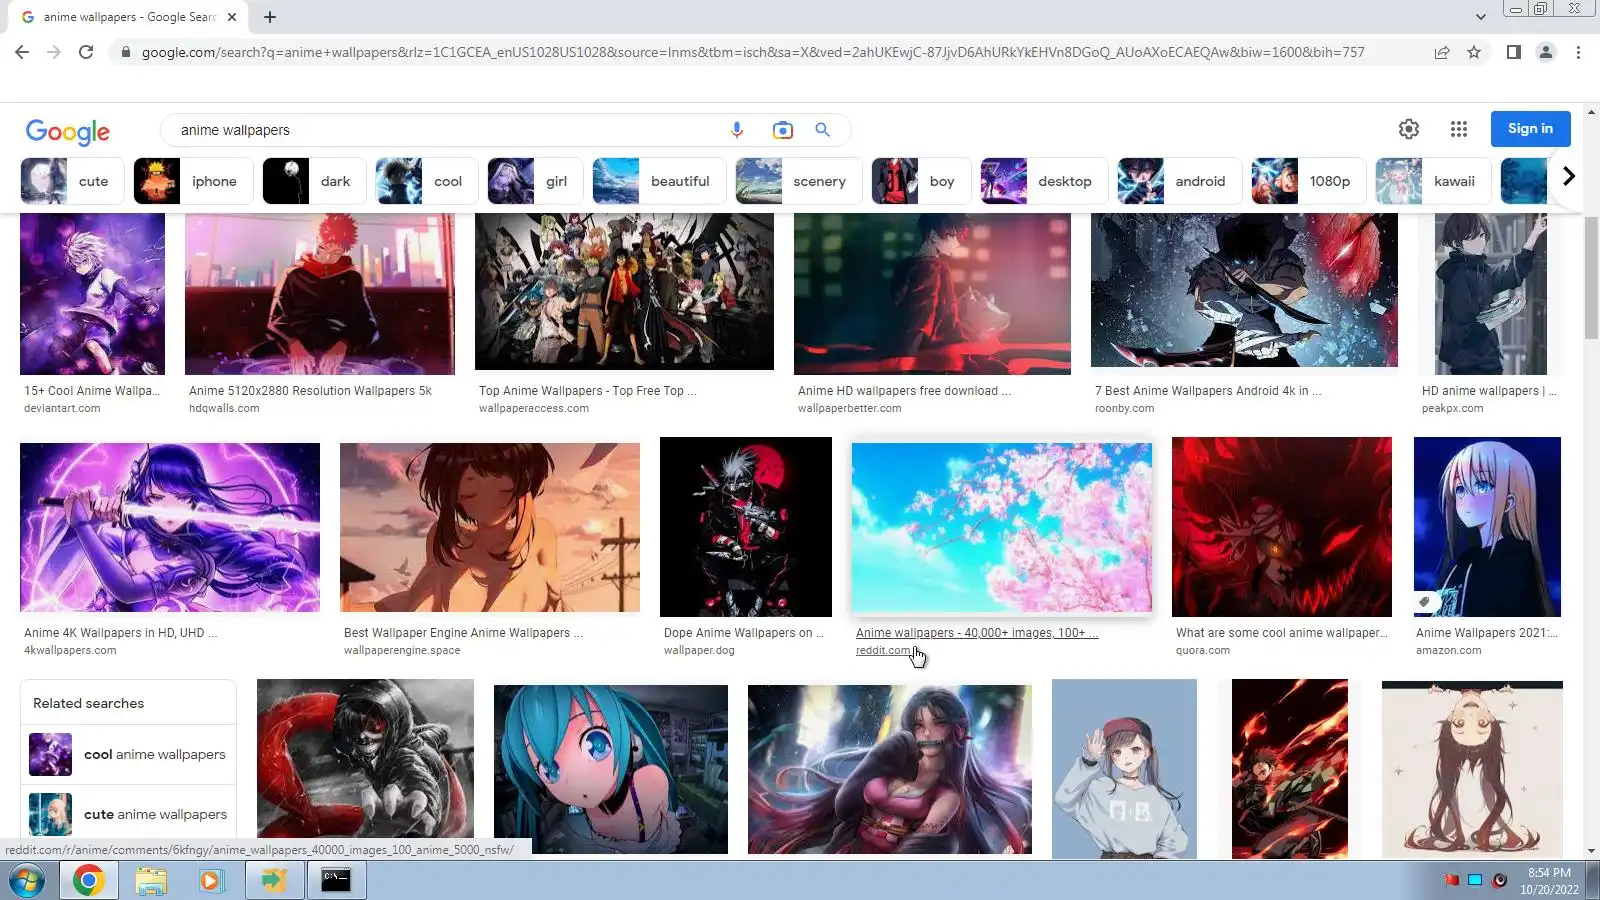This screenshot has height=900, width=1600.
Task: Start a voice search with the microphone
Action: [x=737, y=130]
